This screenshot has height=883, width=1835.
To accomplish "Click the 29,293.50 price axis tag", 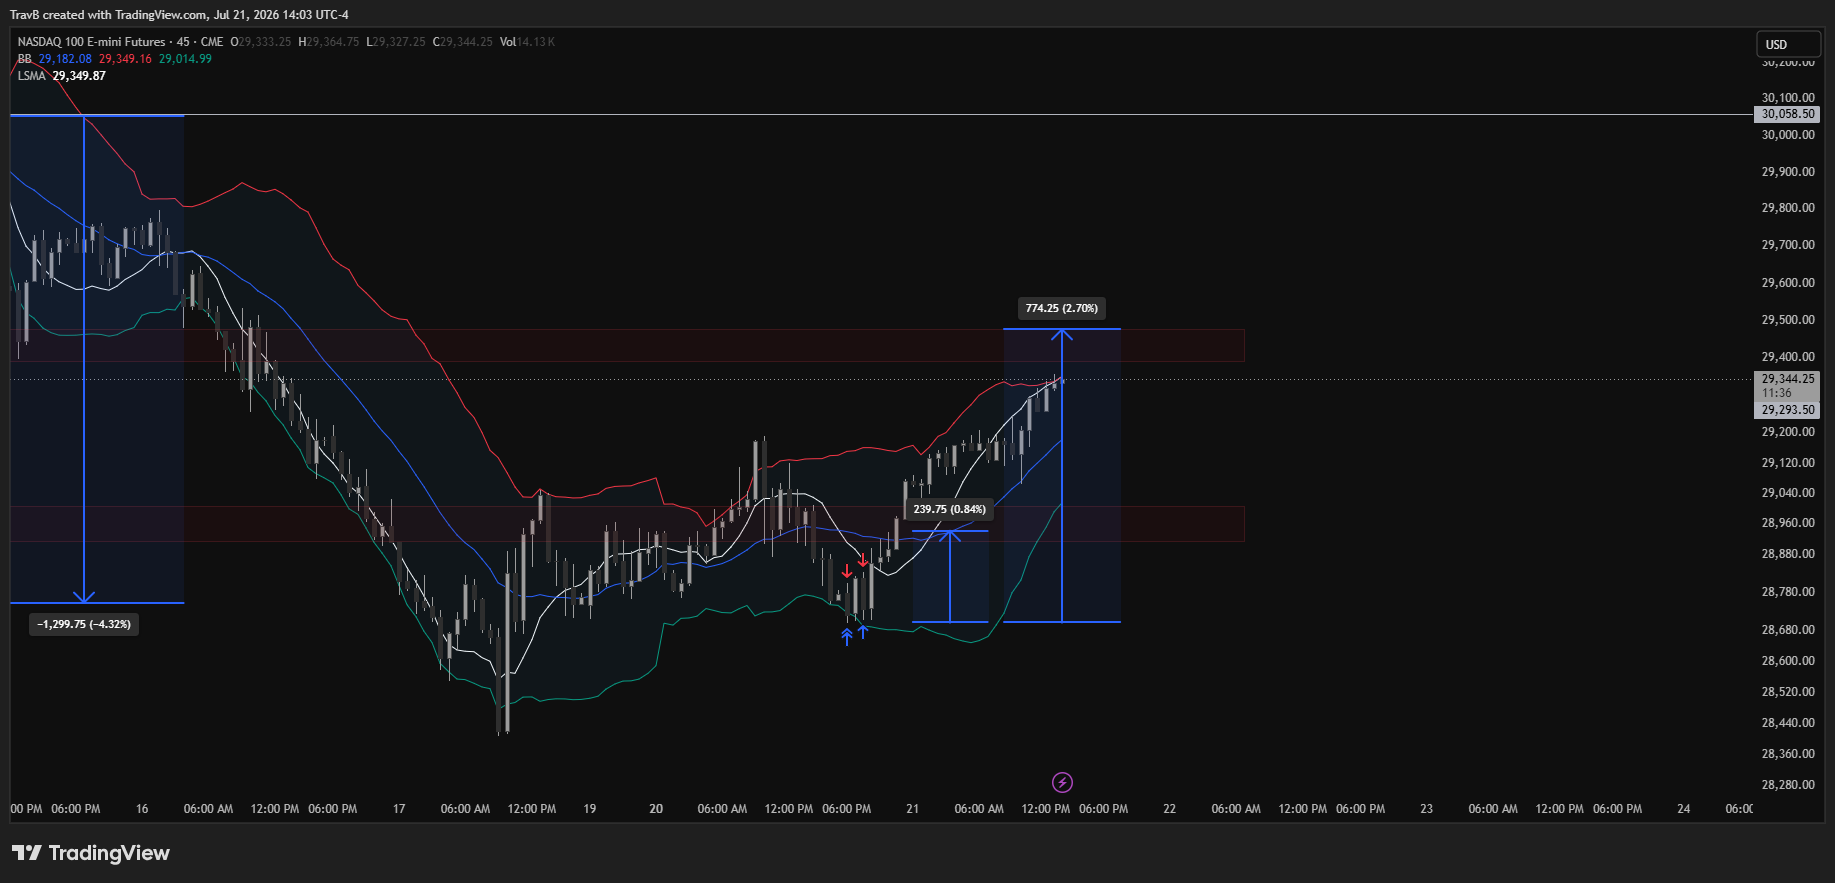I will pyautogui.click(x=1787, y=410).
